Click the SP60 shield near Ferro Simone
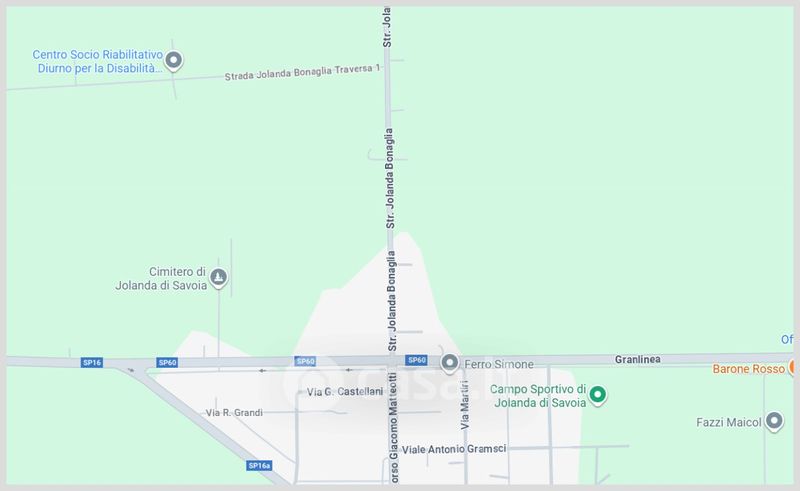 coord(416,360)
